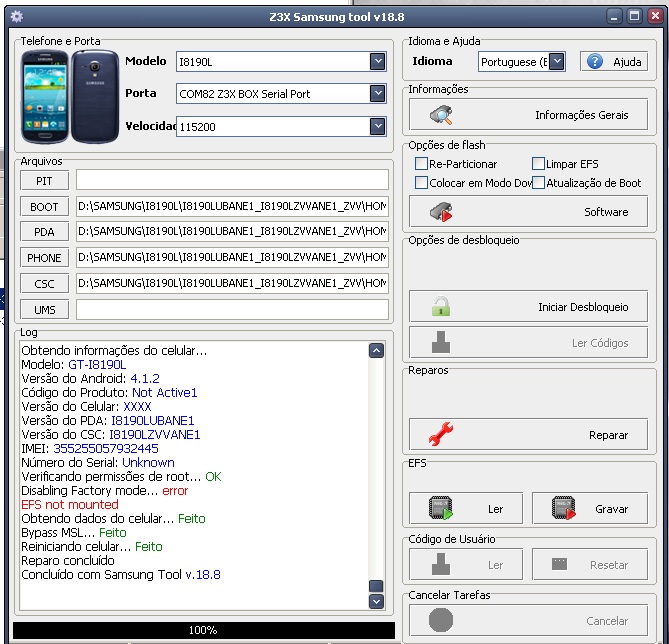Click the green padlock unlock icon
The image size is (669, 644).
(441, 306)
